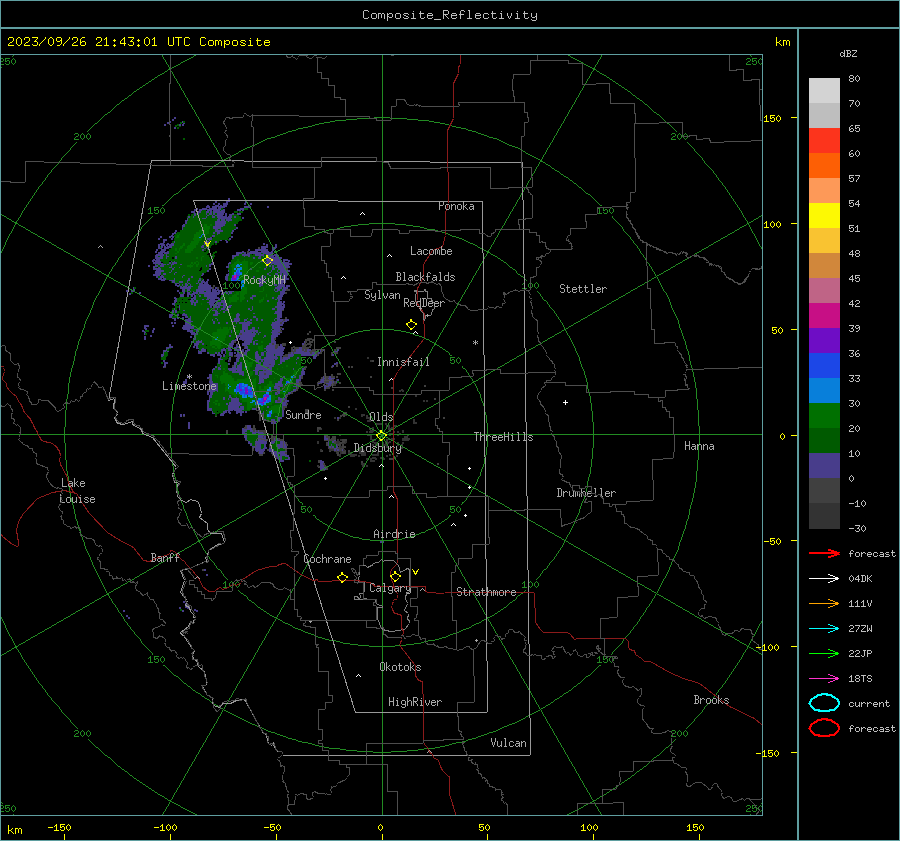Viewport: 900px width, 841px height.
Task: Click the Vulcan label
Action: 508,743
